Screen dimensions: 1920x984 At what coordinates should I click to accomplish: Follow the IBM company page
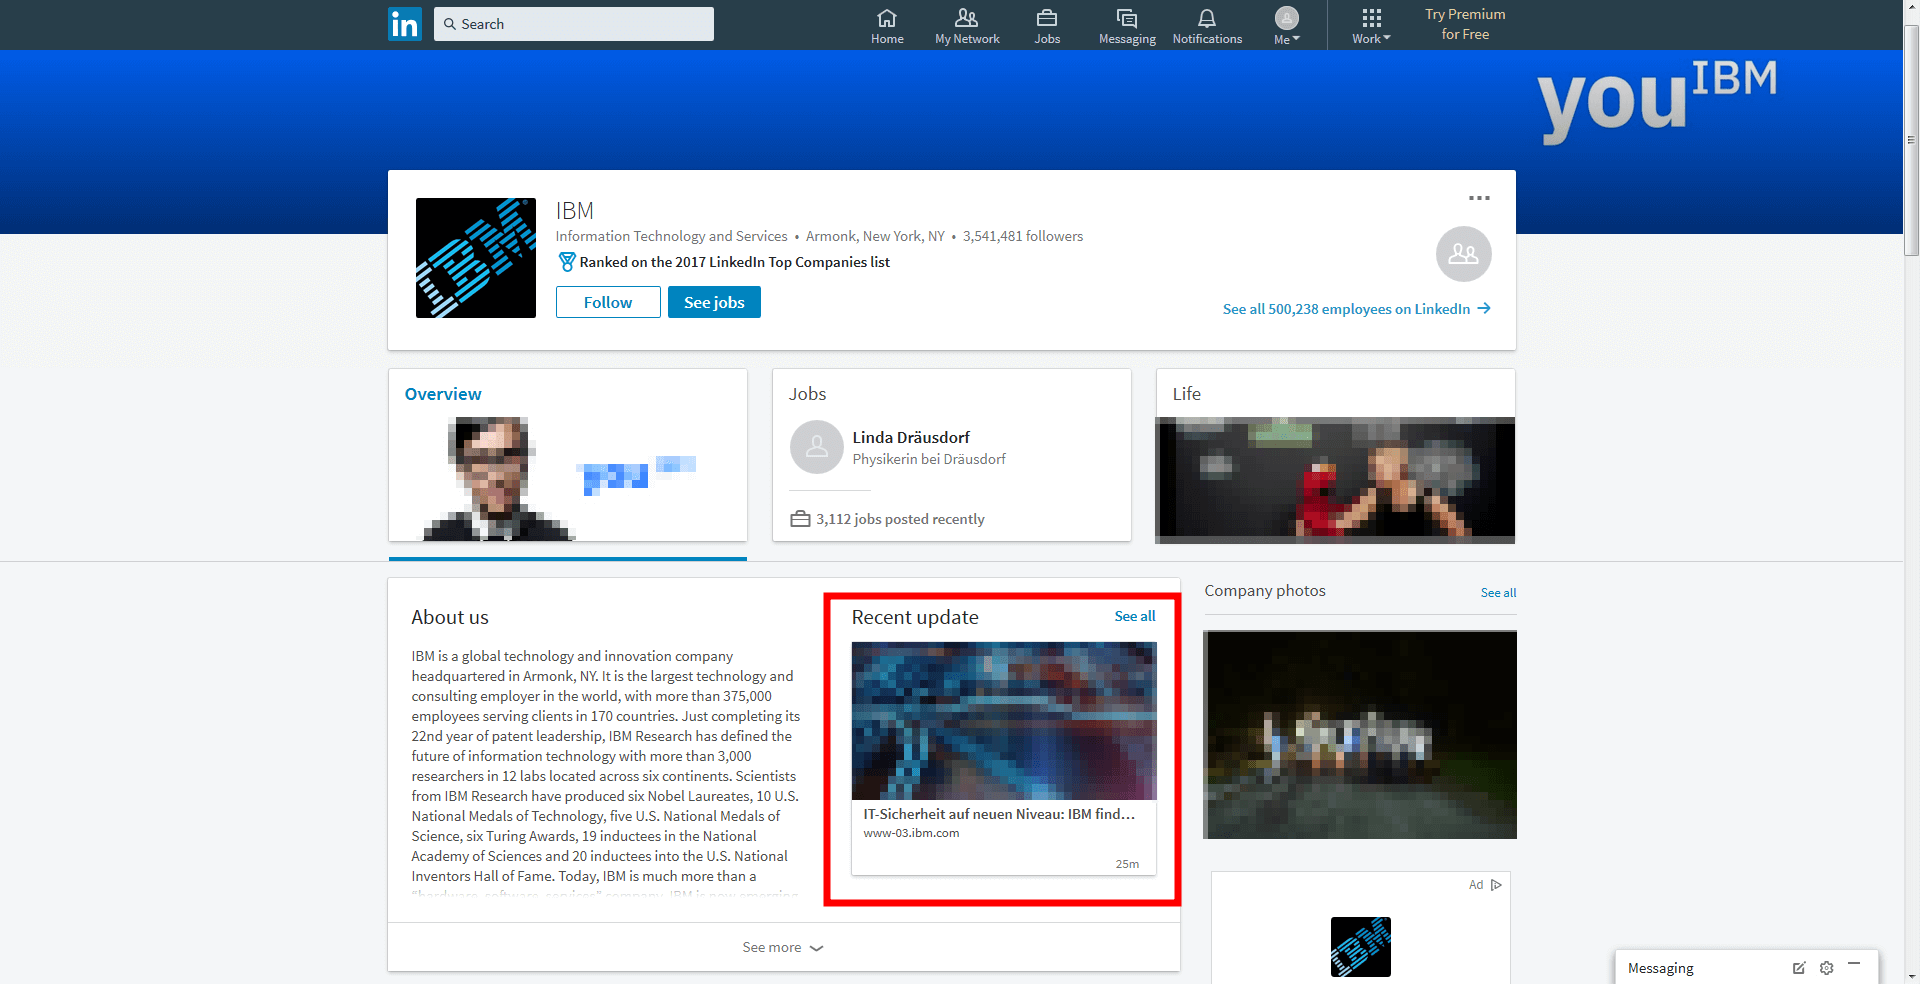coord(608,302)
